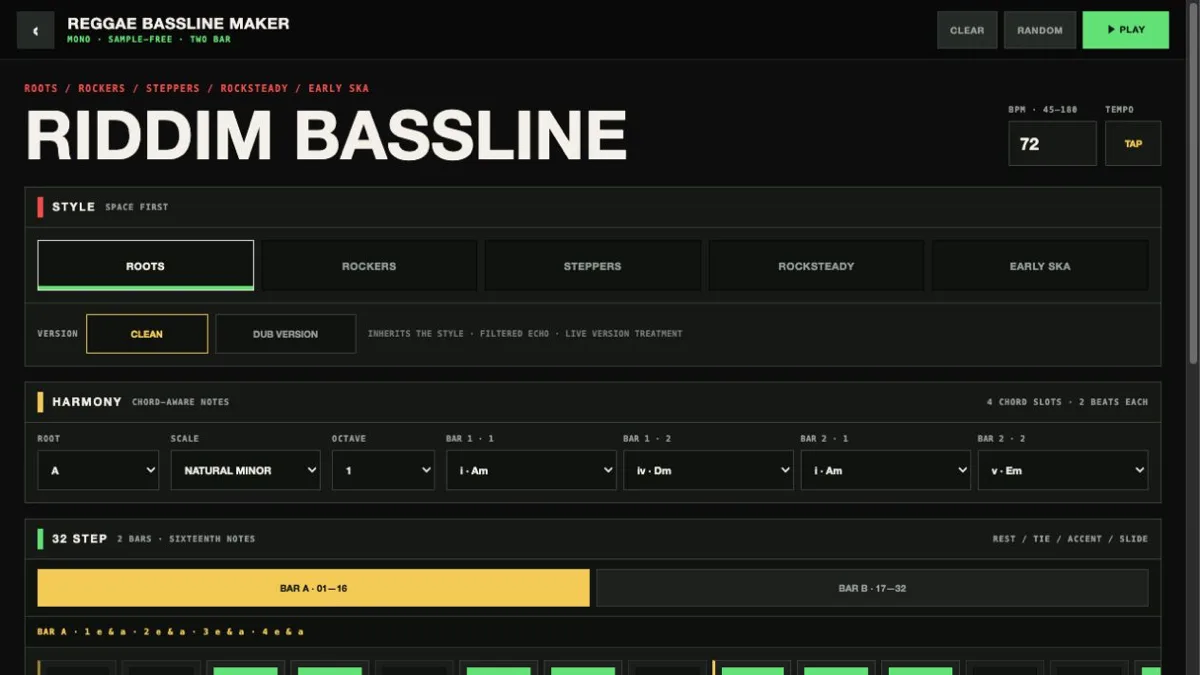Screen dimensions: 1200x675
Task: Click the 'Mono · Sample-free · Two bar' subtitle
Action: [149, 40]
